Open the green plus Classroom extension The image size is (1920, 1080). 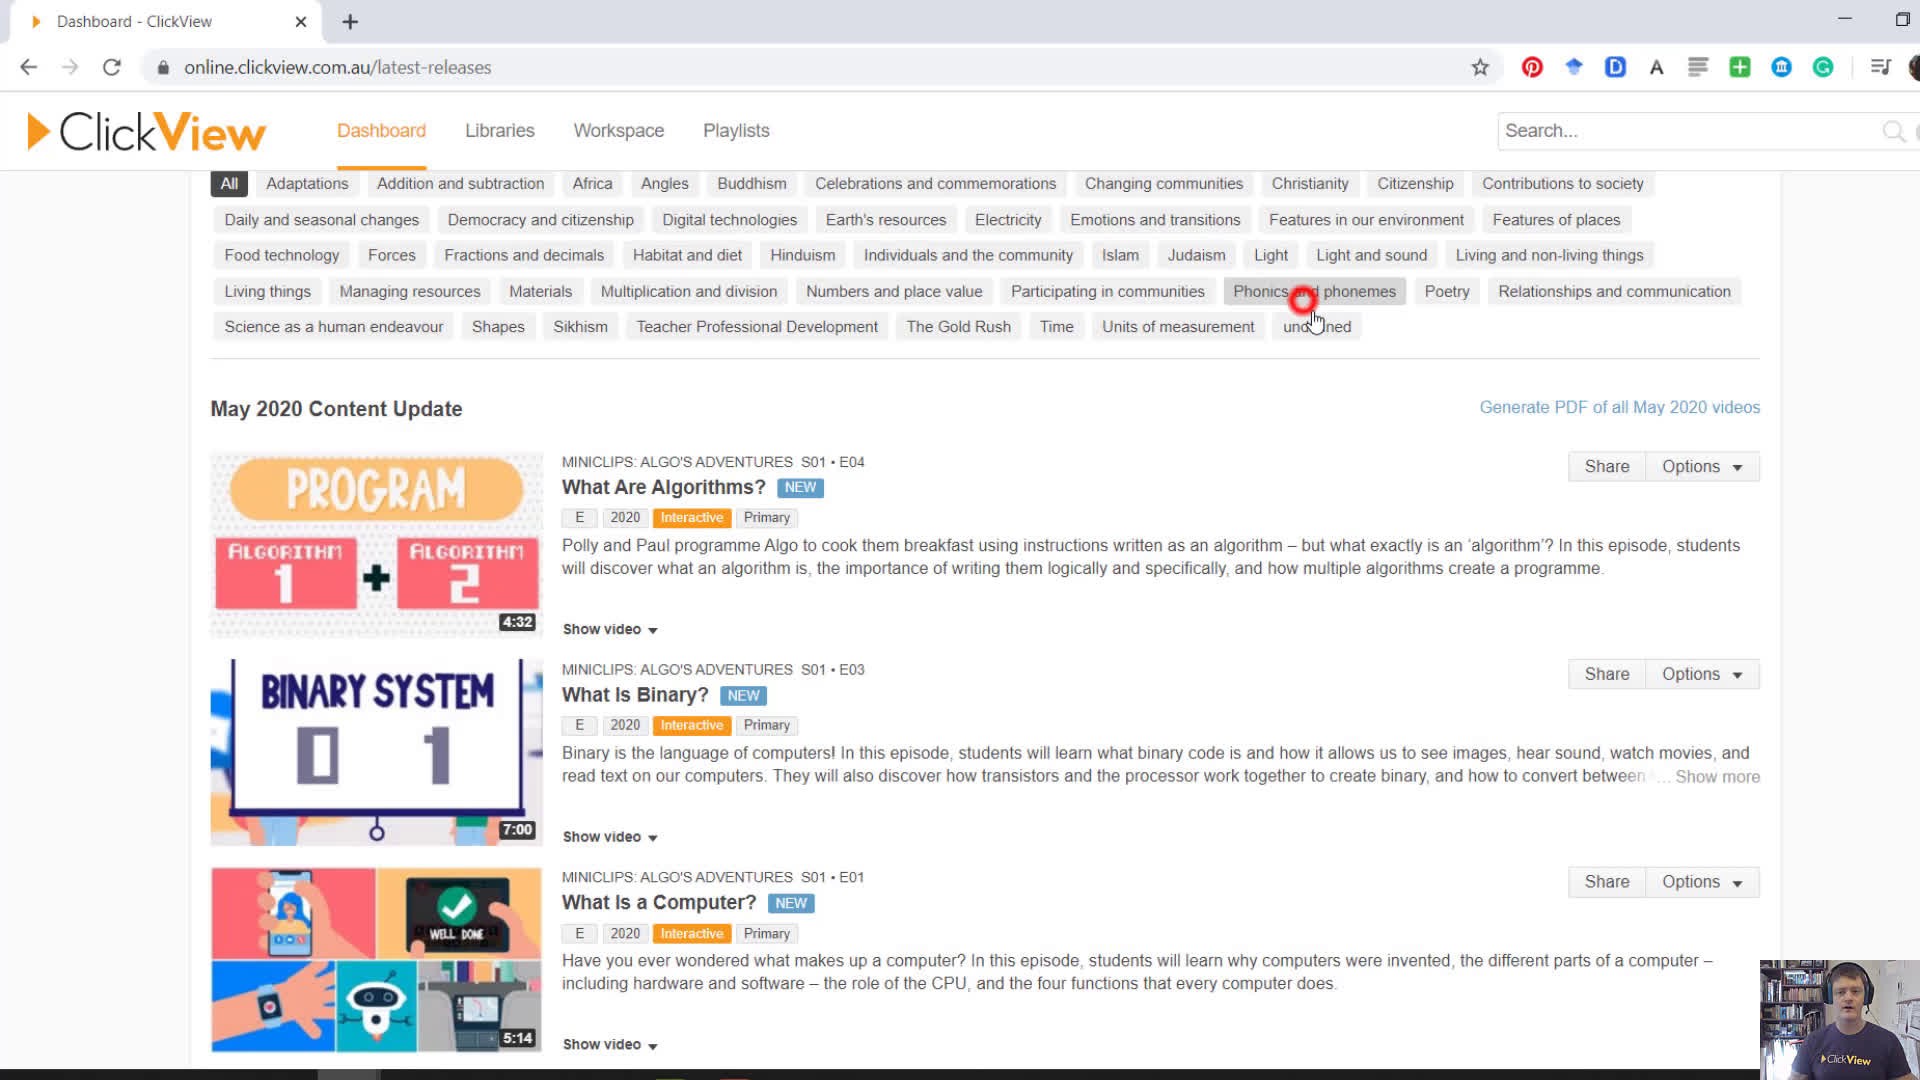[x=1740, y=67]
